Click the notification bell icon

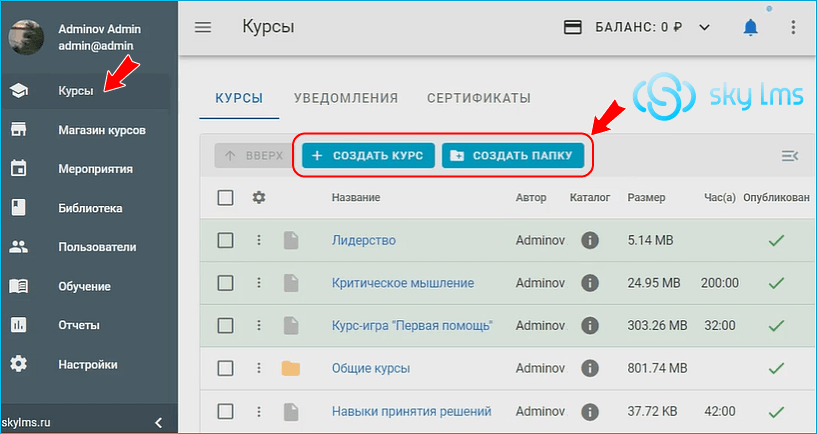[x=750, y=27]
